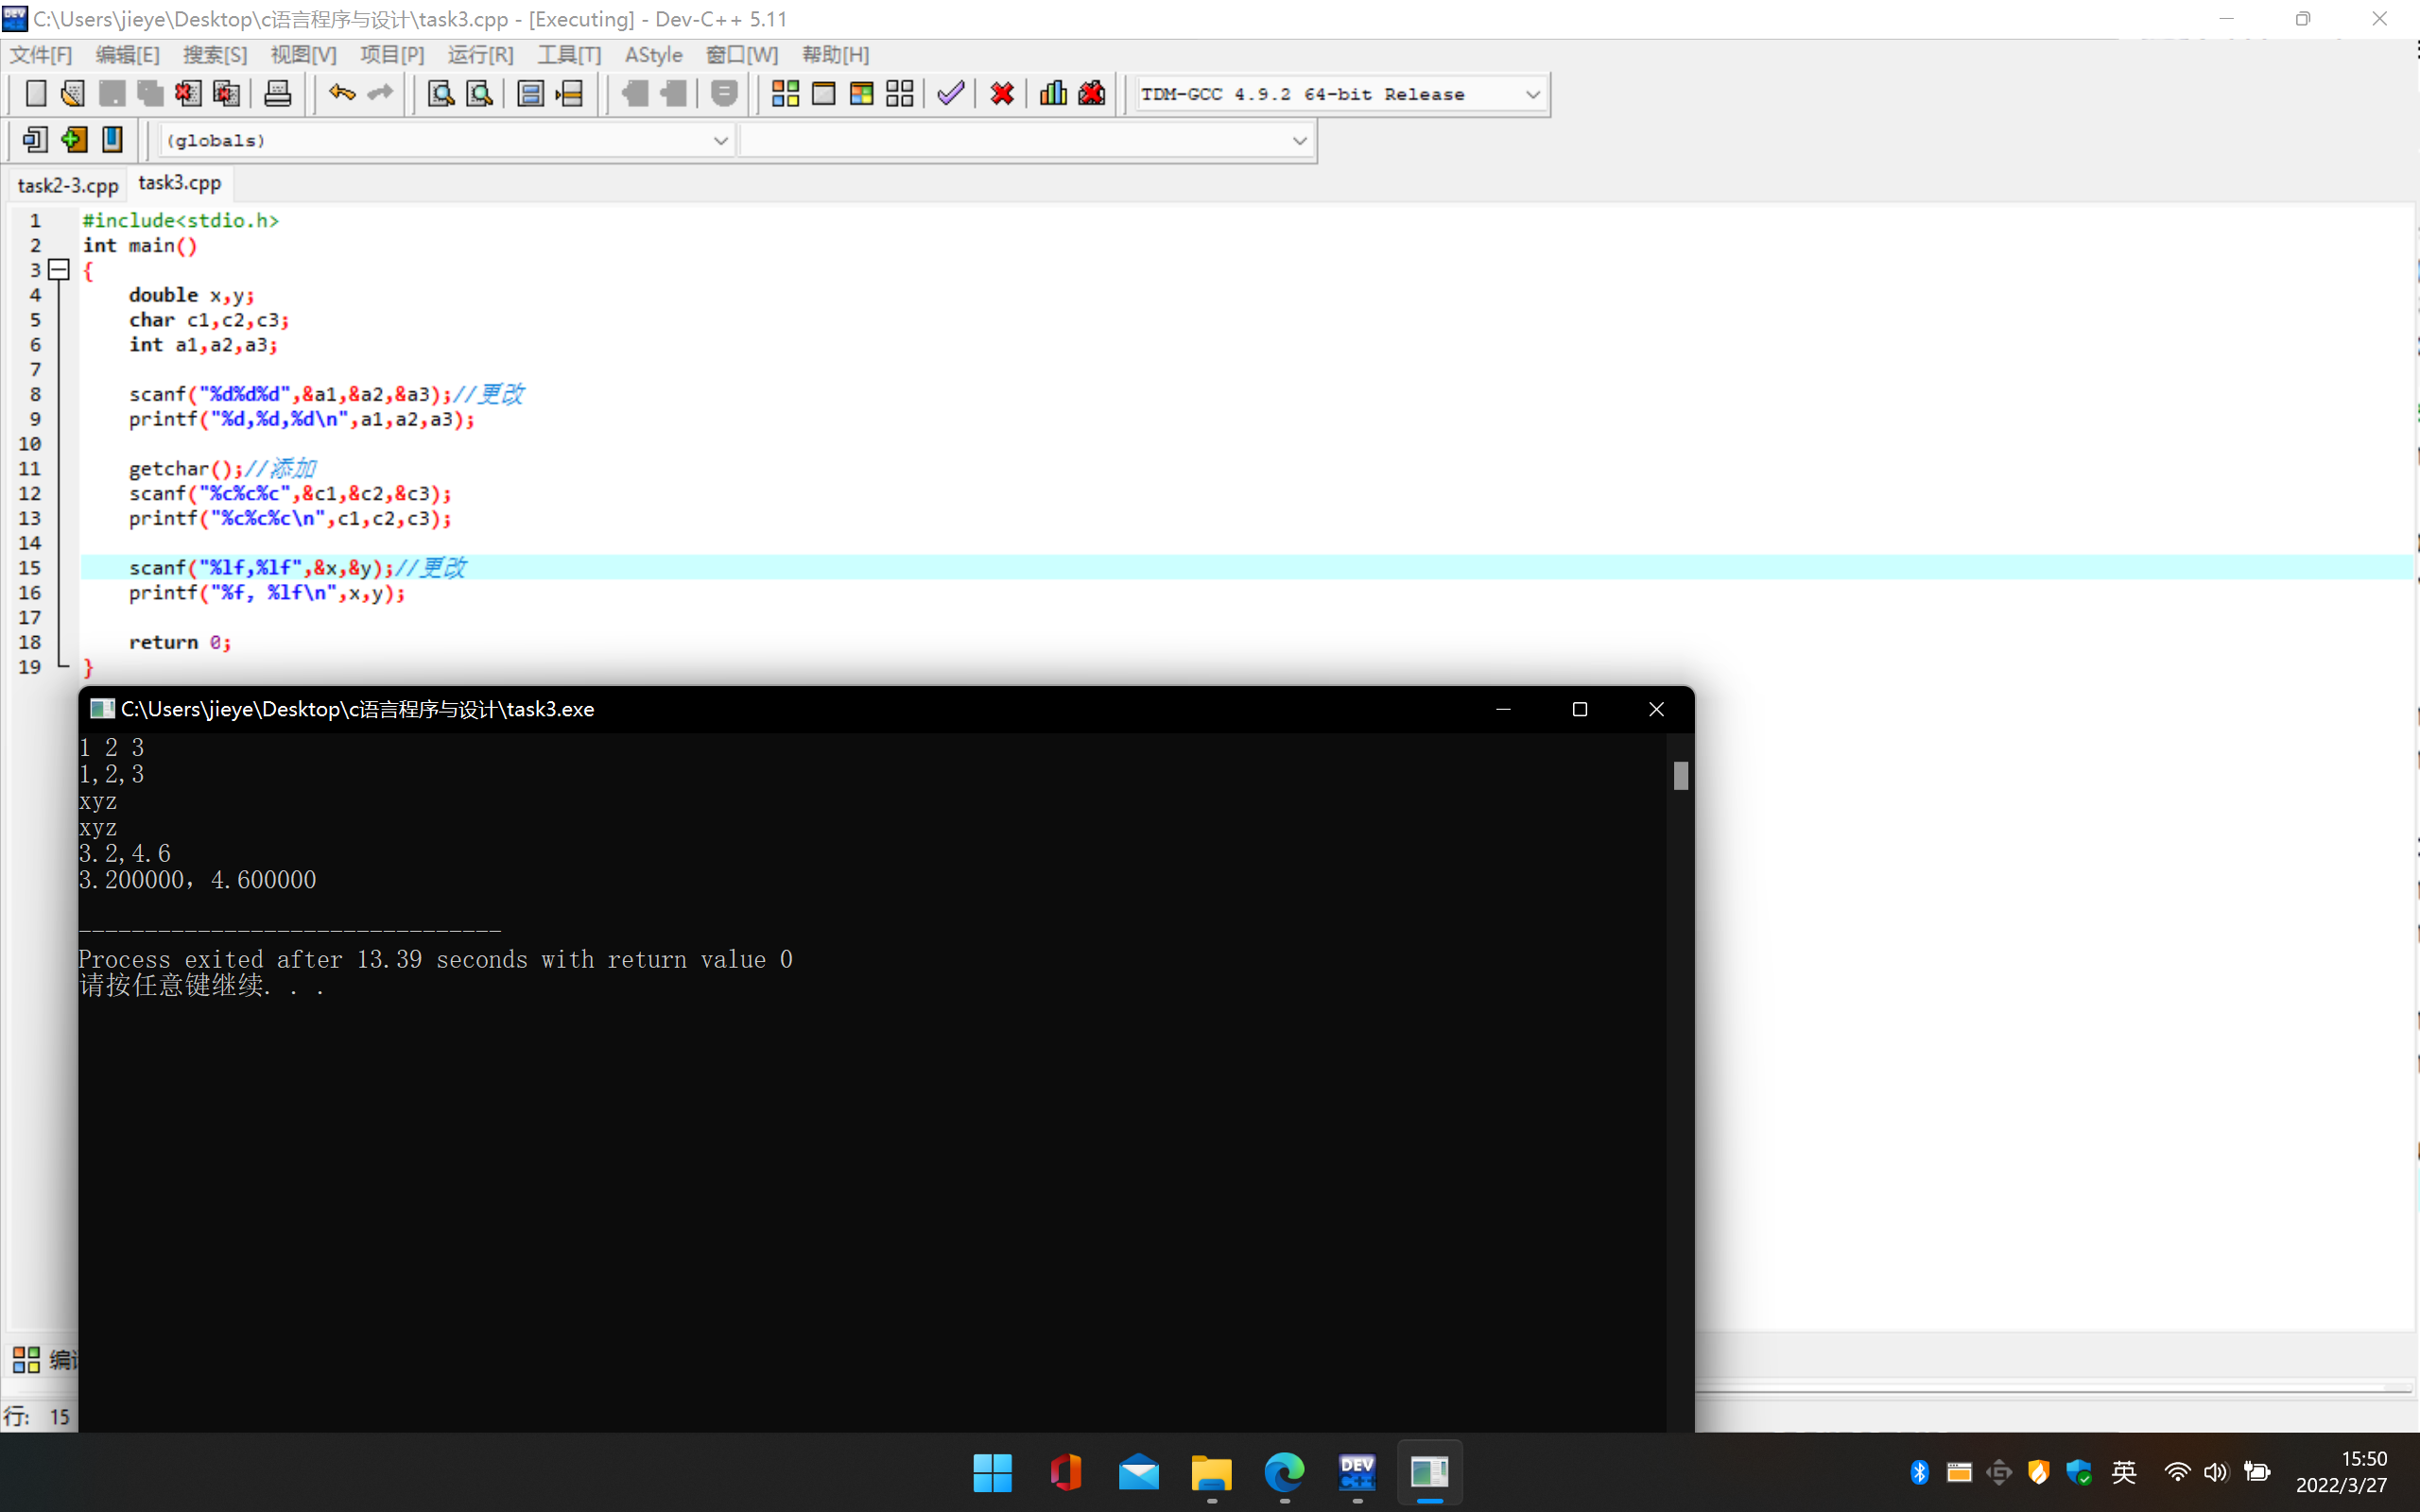Click the Insert green plus toolbar icon

(74, 140)
